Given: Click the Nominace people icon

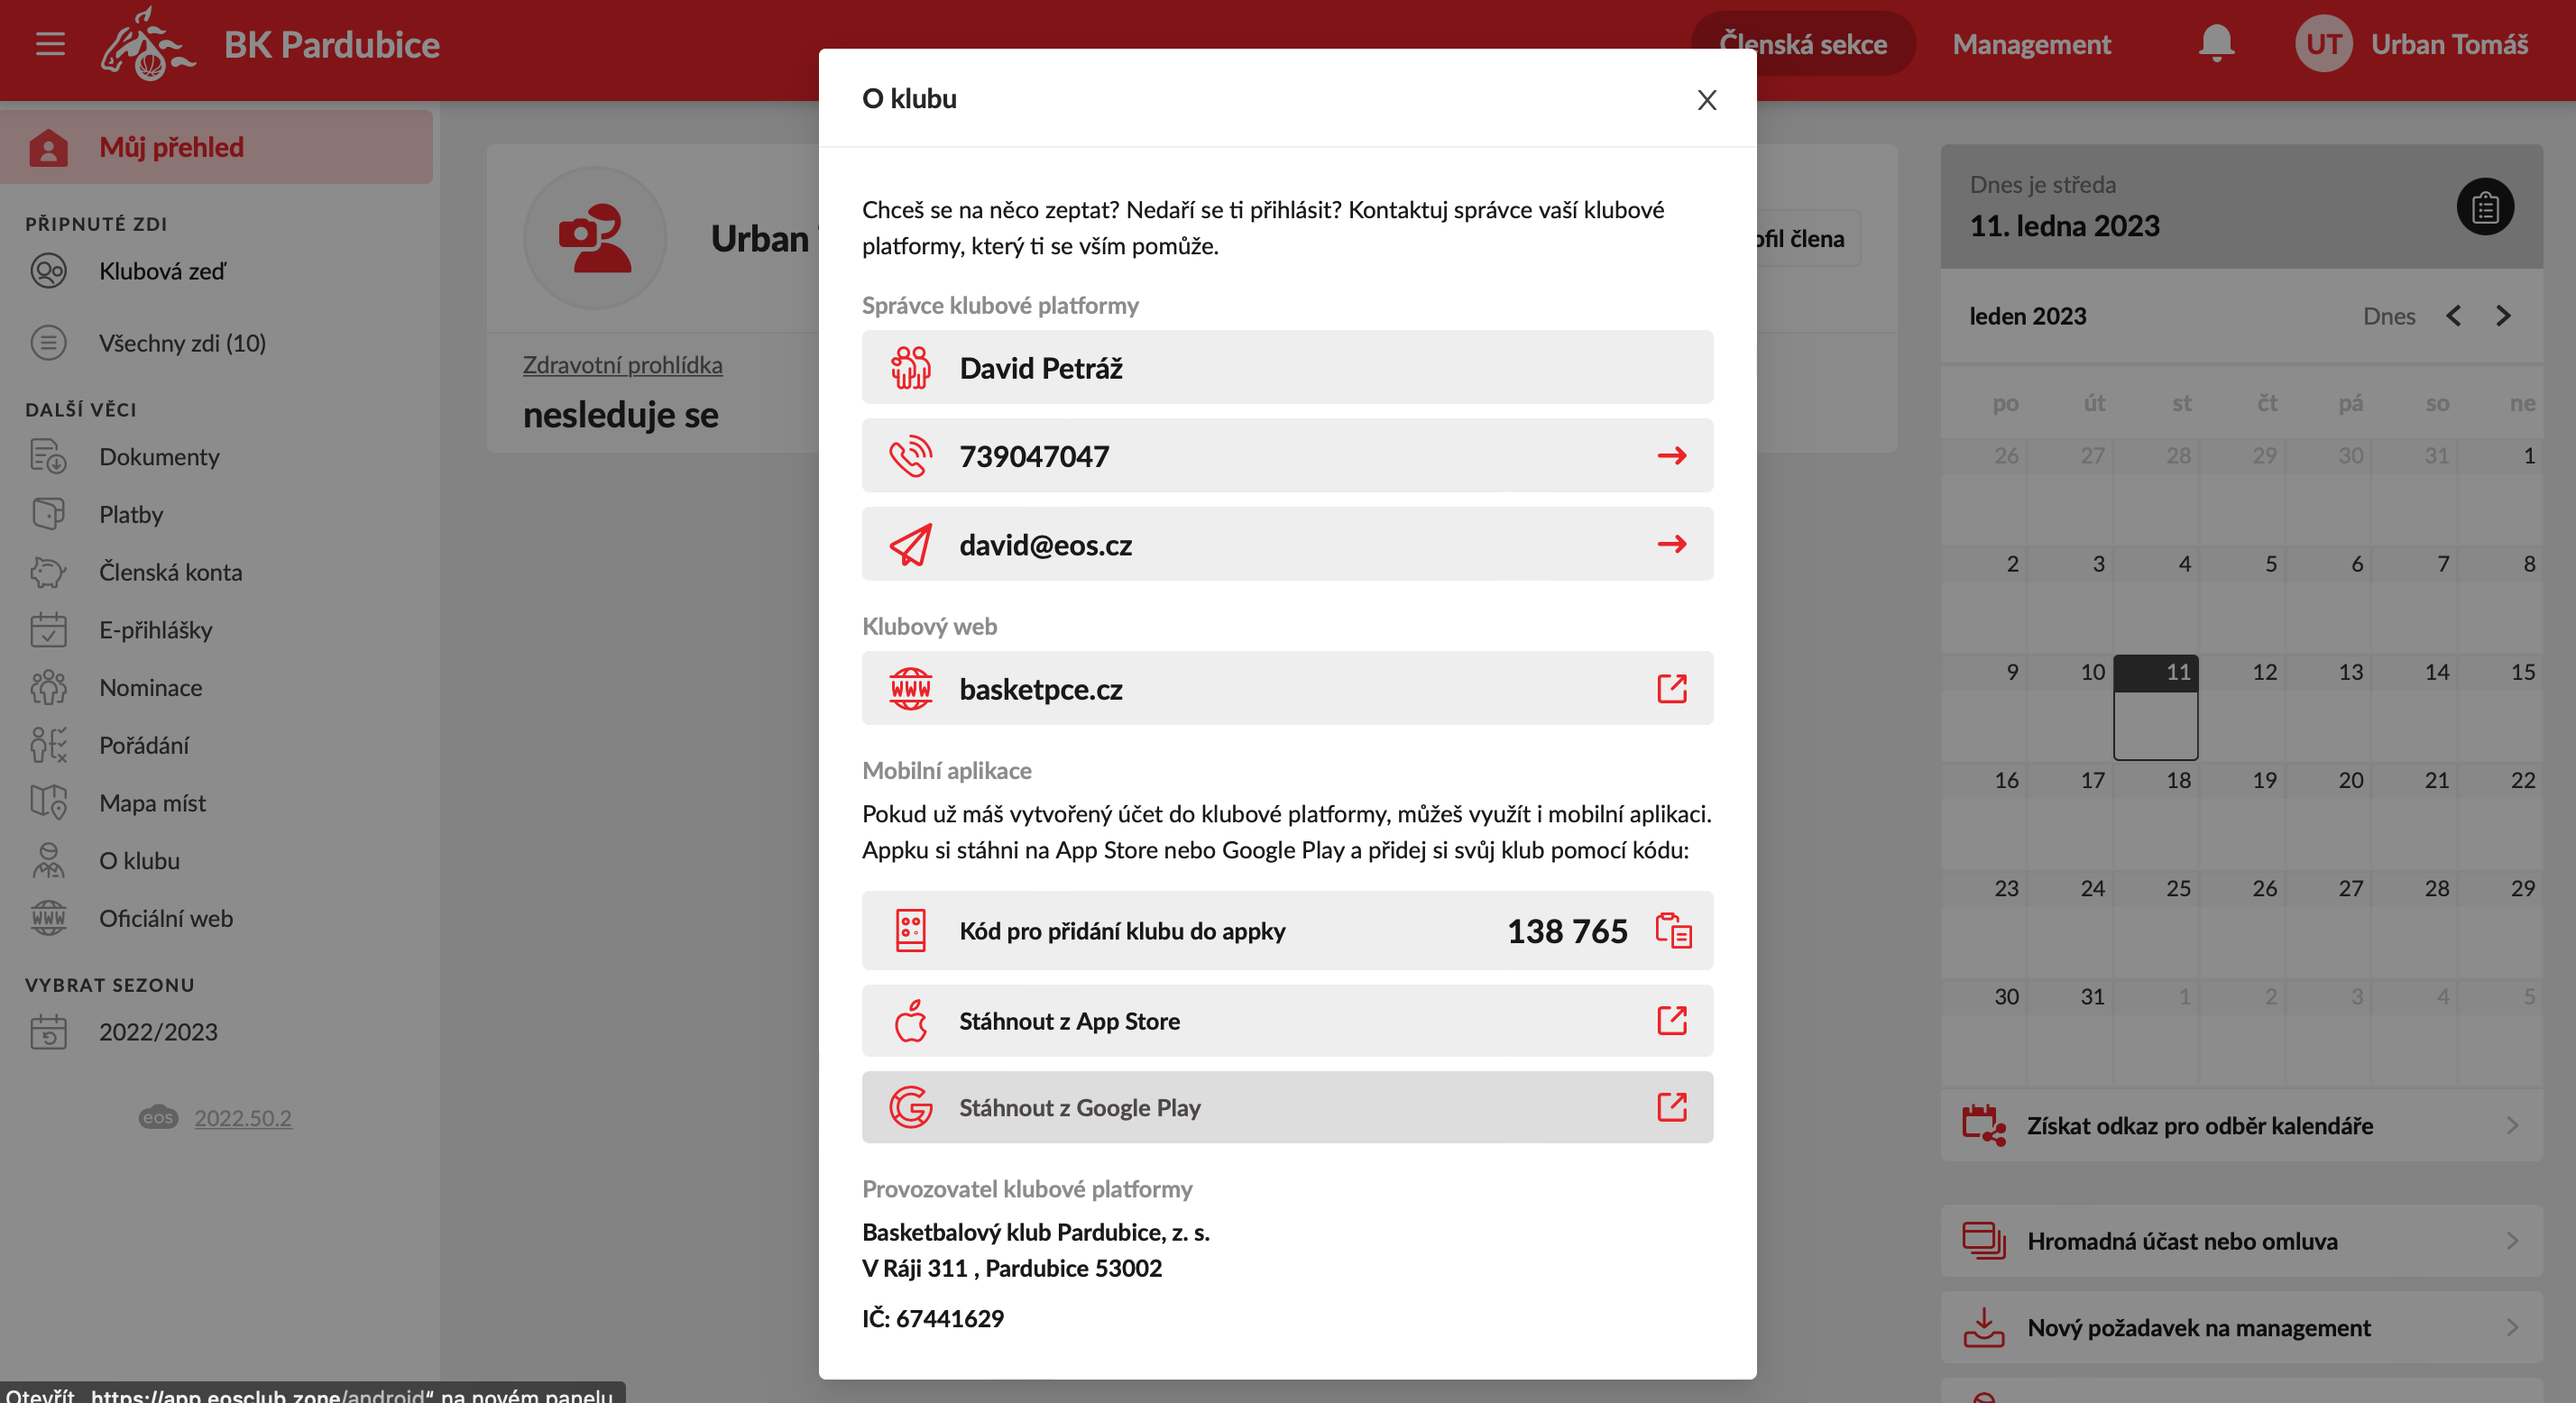Looking at the screenshot, I should pos(48,688).
